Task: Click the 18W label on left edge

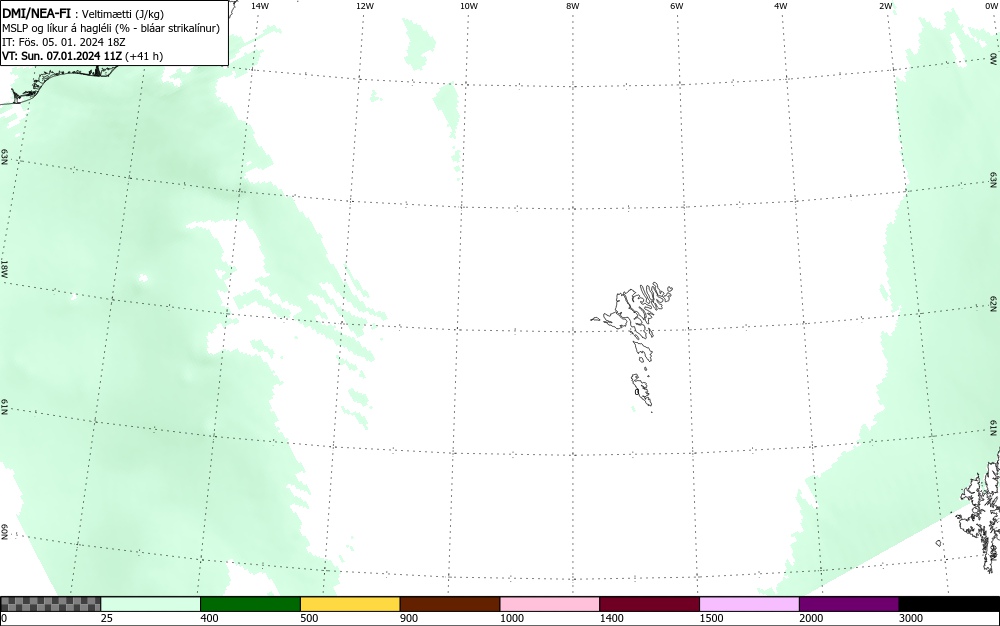Action: (4, 268)
